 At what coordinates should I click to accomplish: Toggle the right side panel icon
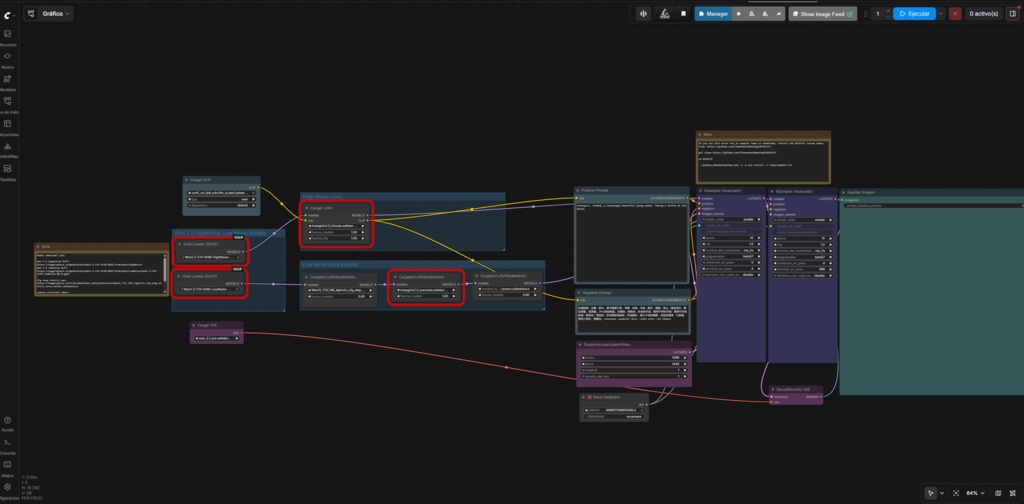tap(1012, 14)
